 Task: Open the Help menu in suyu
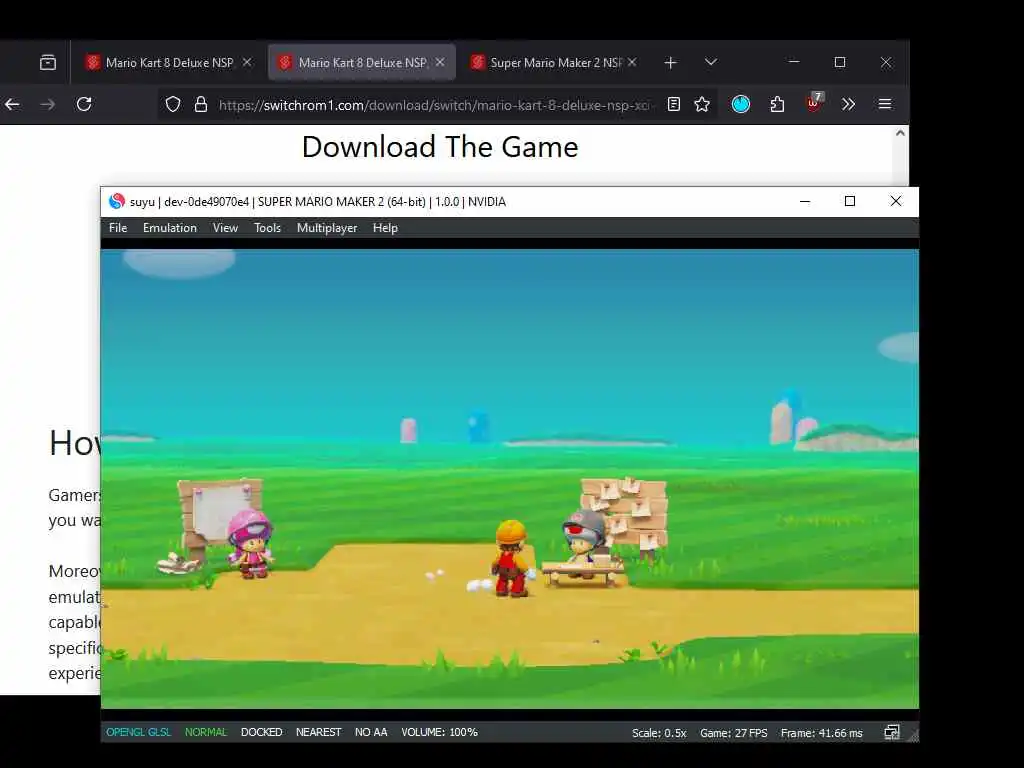pos(385,228)
